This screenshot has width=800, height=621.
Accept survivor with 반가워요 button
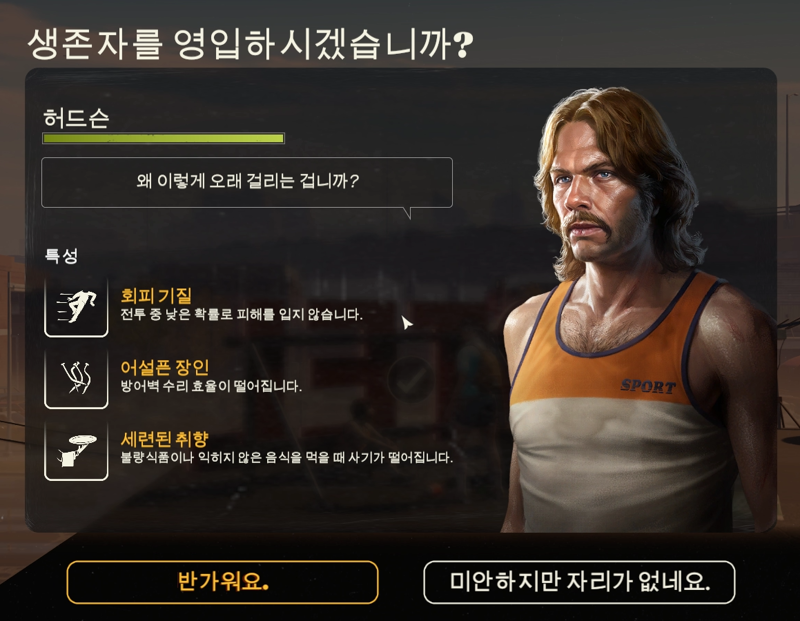tap(222, 582)
